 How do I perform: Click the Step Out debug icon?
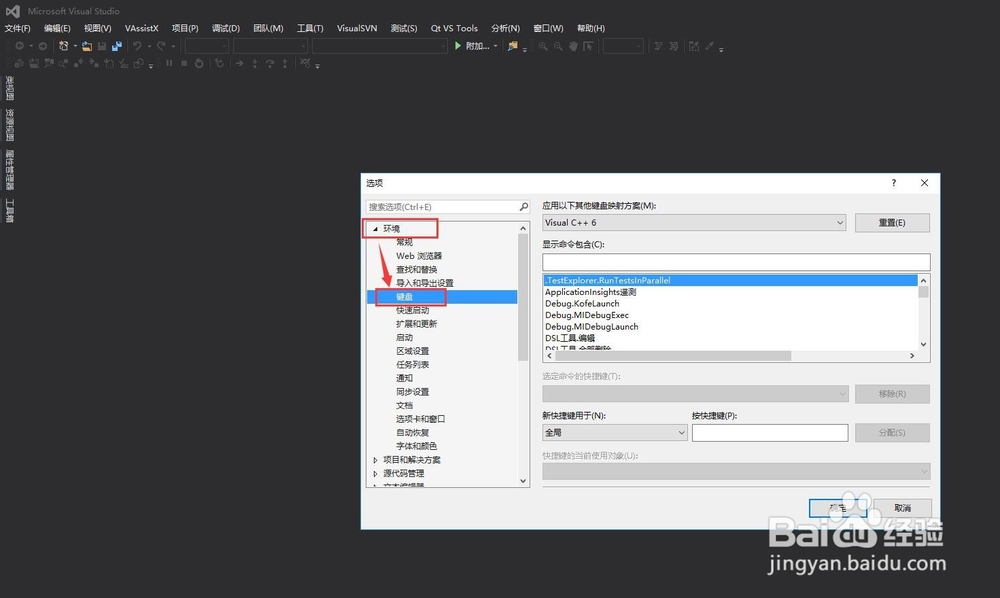pyautogui.click(x=285, y=63)
